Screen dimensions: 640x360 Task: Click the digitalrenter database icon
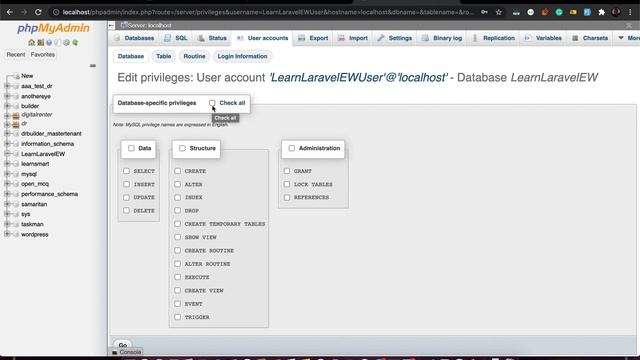16,116
